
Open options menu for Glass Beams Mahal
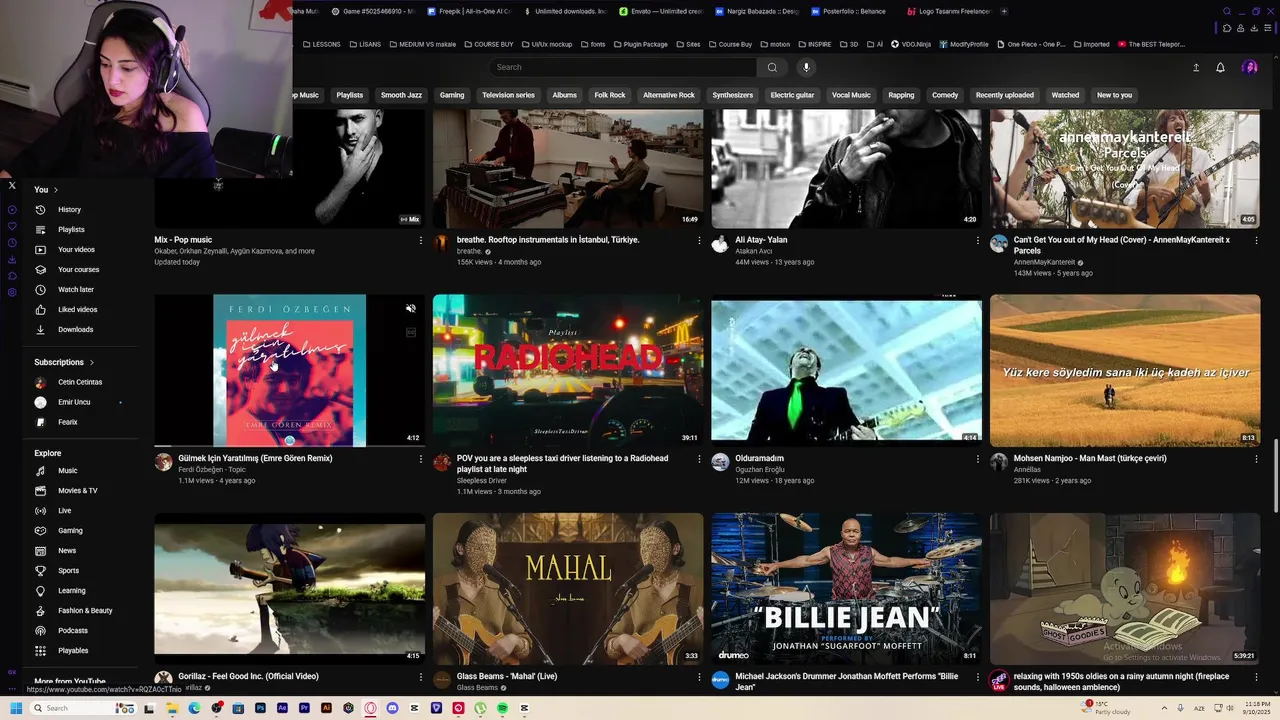(x=699, y=677)
